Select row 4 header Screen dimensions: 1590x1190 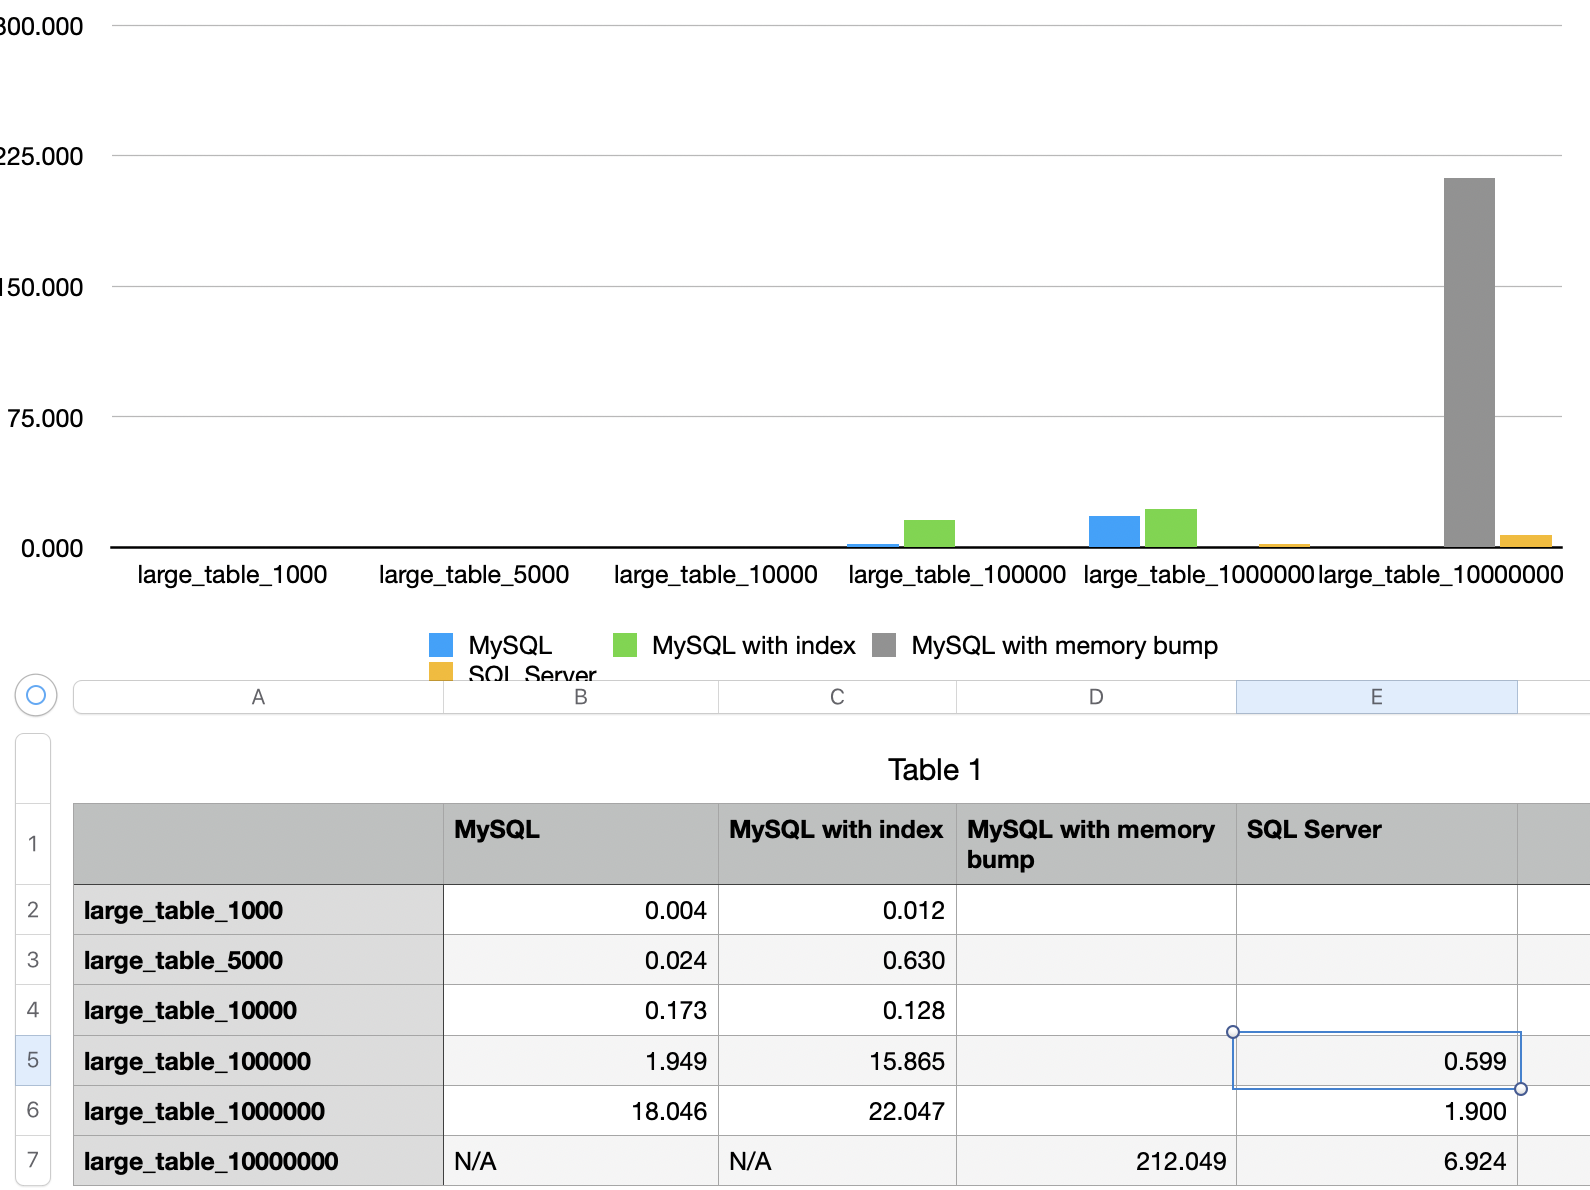(33, 1010)
